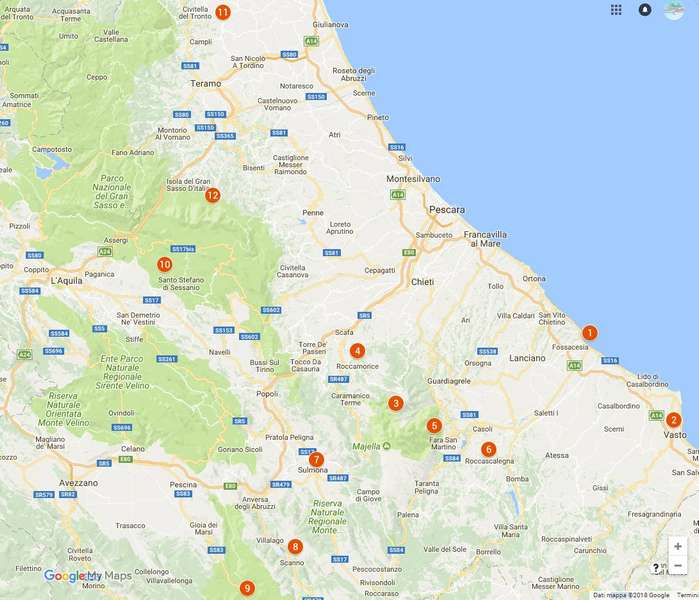Open marker 11 near Civitella del Tronto
The height and width of the screenshot is (600, 699).
pyautogui.click(x=222, y=12)
